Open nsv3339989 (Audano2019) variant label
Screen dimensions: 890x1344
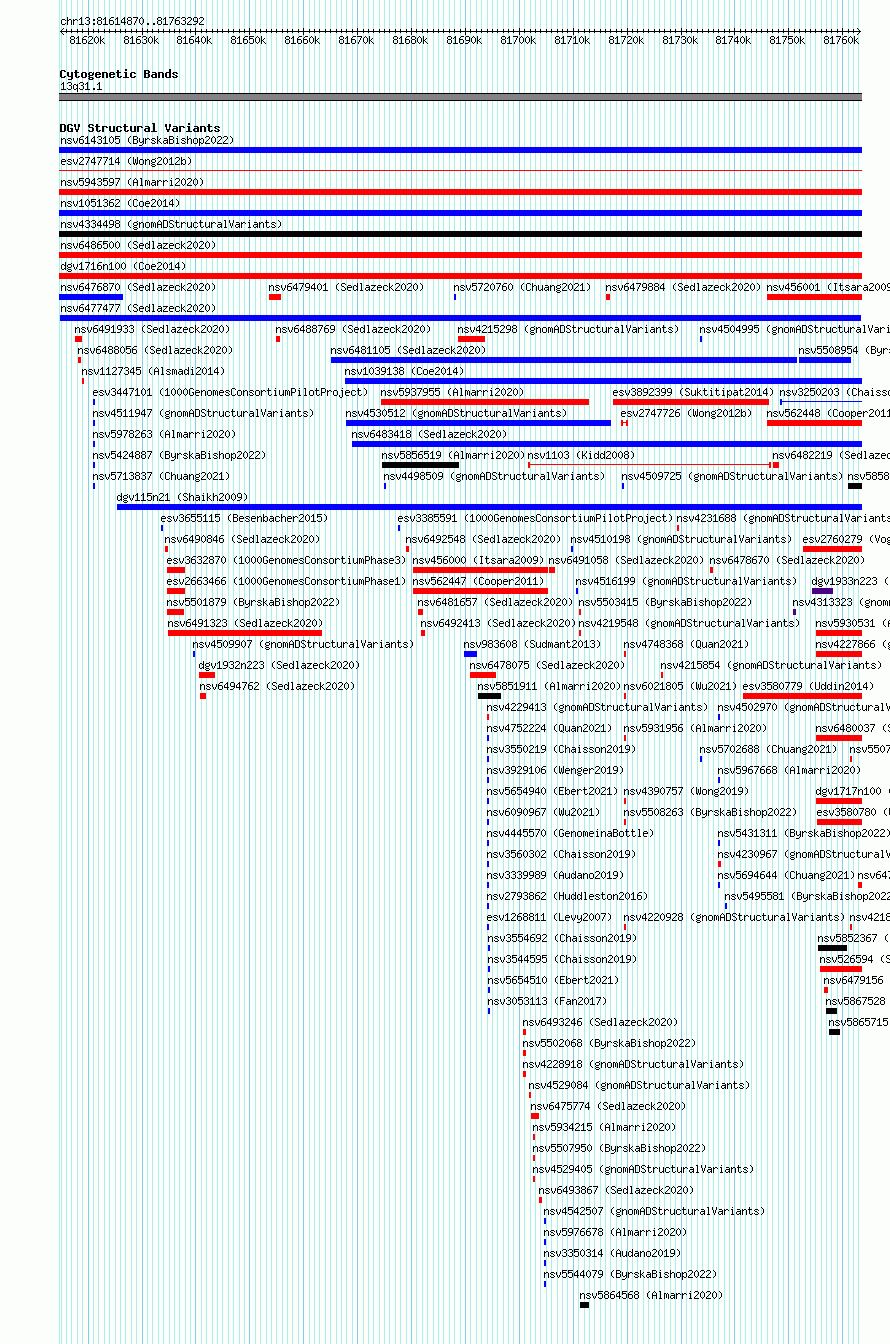pyautogui.click(x=555, y=875)
